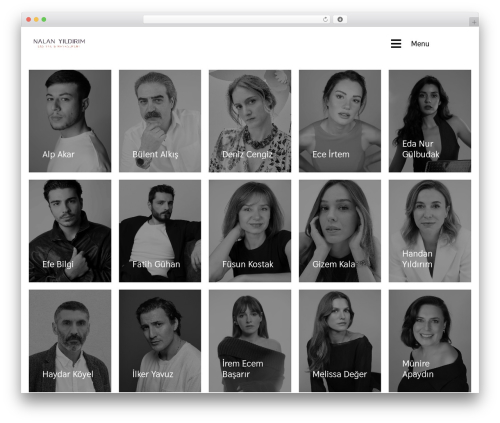Open Füsun Kostak portrait card
The height and width of the screenshot is (423, 500).
[x=250, y=231]
